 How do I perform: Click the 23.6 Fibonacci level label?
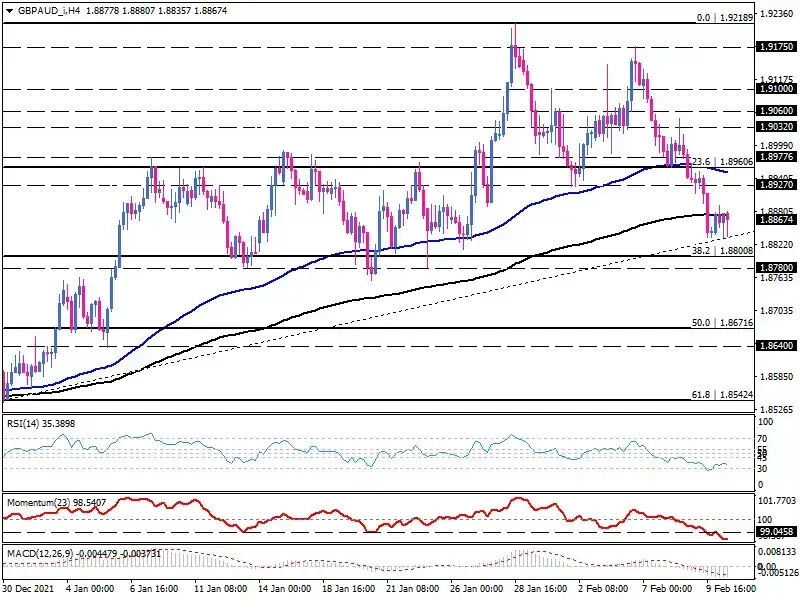pyautogui.click(x=722, y=162)
